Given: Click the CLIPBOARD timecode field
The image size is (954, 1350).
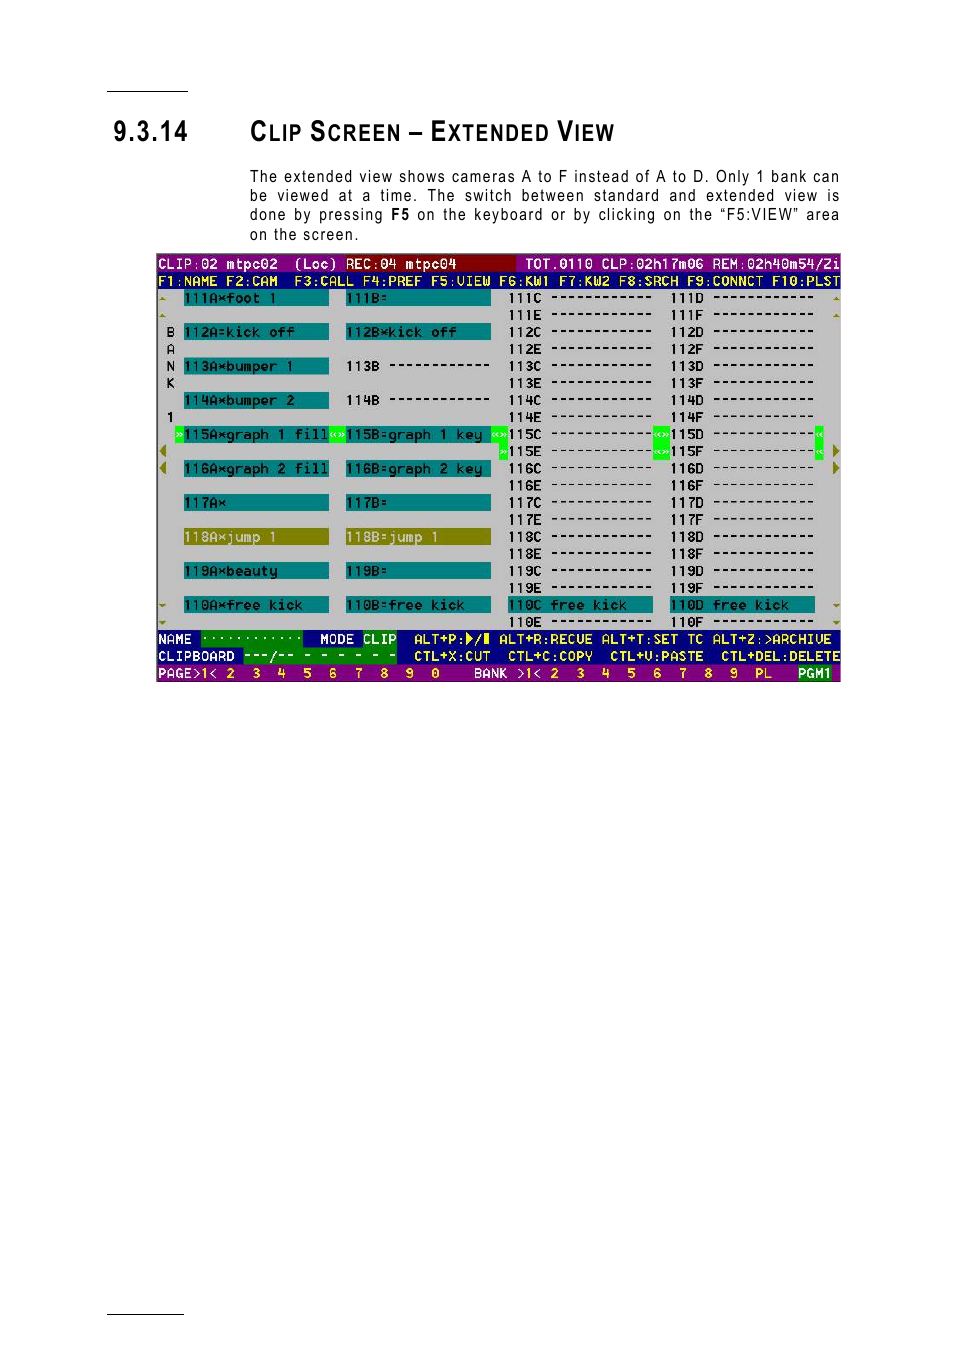Looking at the screenshot, I should pos(320,656).
